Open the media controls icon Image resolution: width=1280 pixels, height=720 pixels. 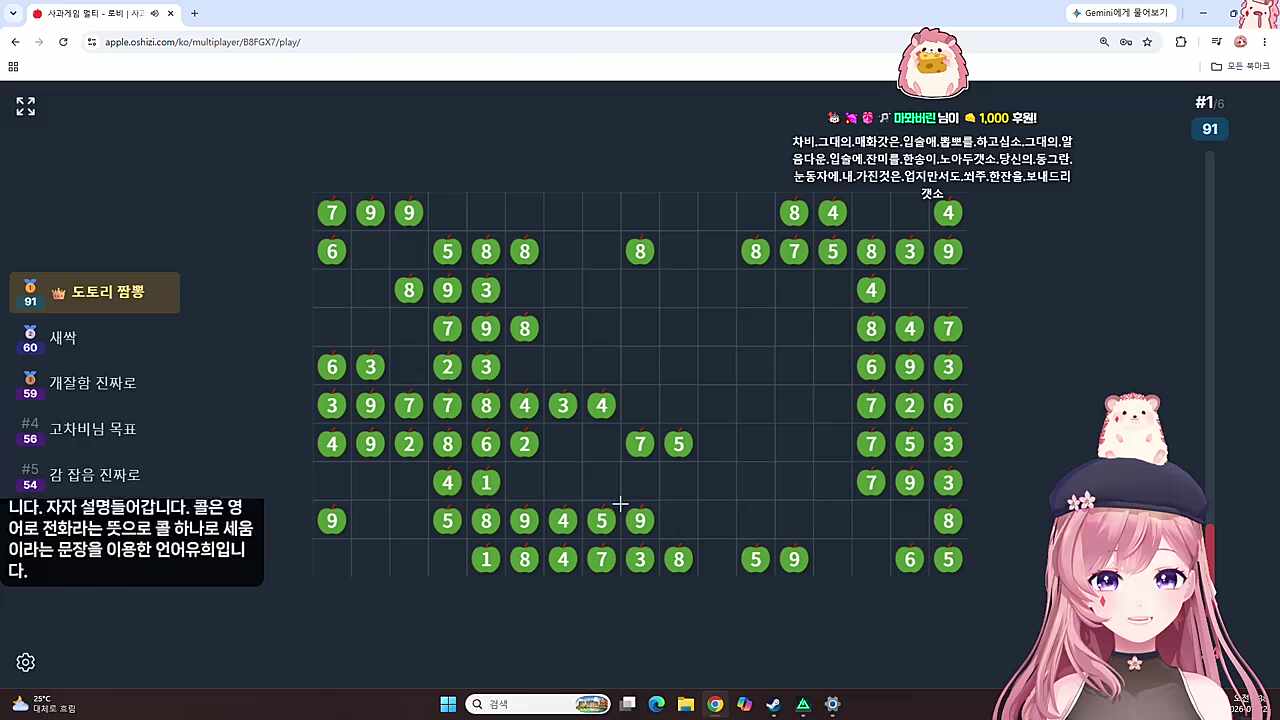click(1216, 42)
